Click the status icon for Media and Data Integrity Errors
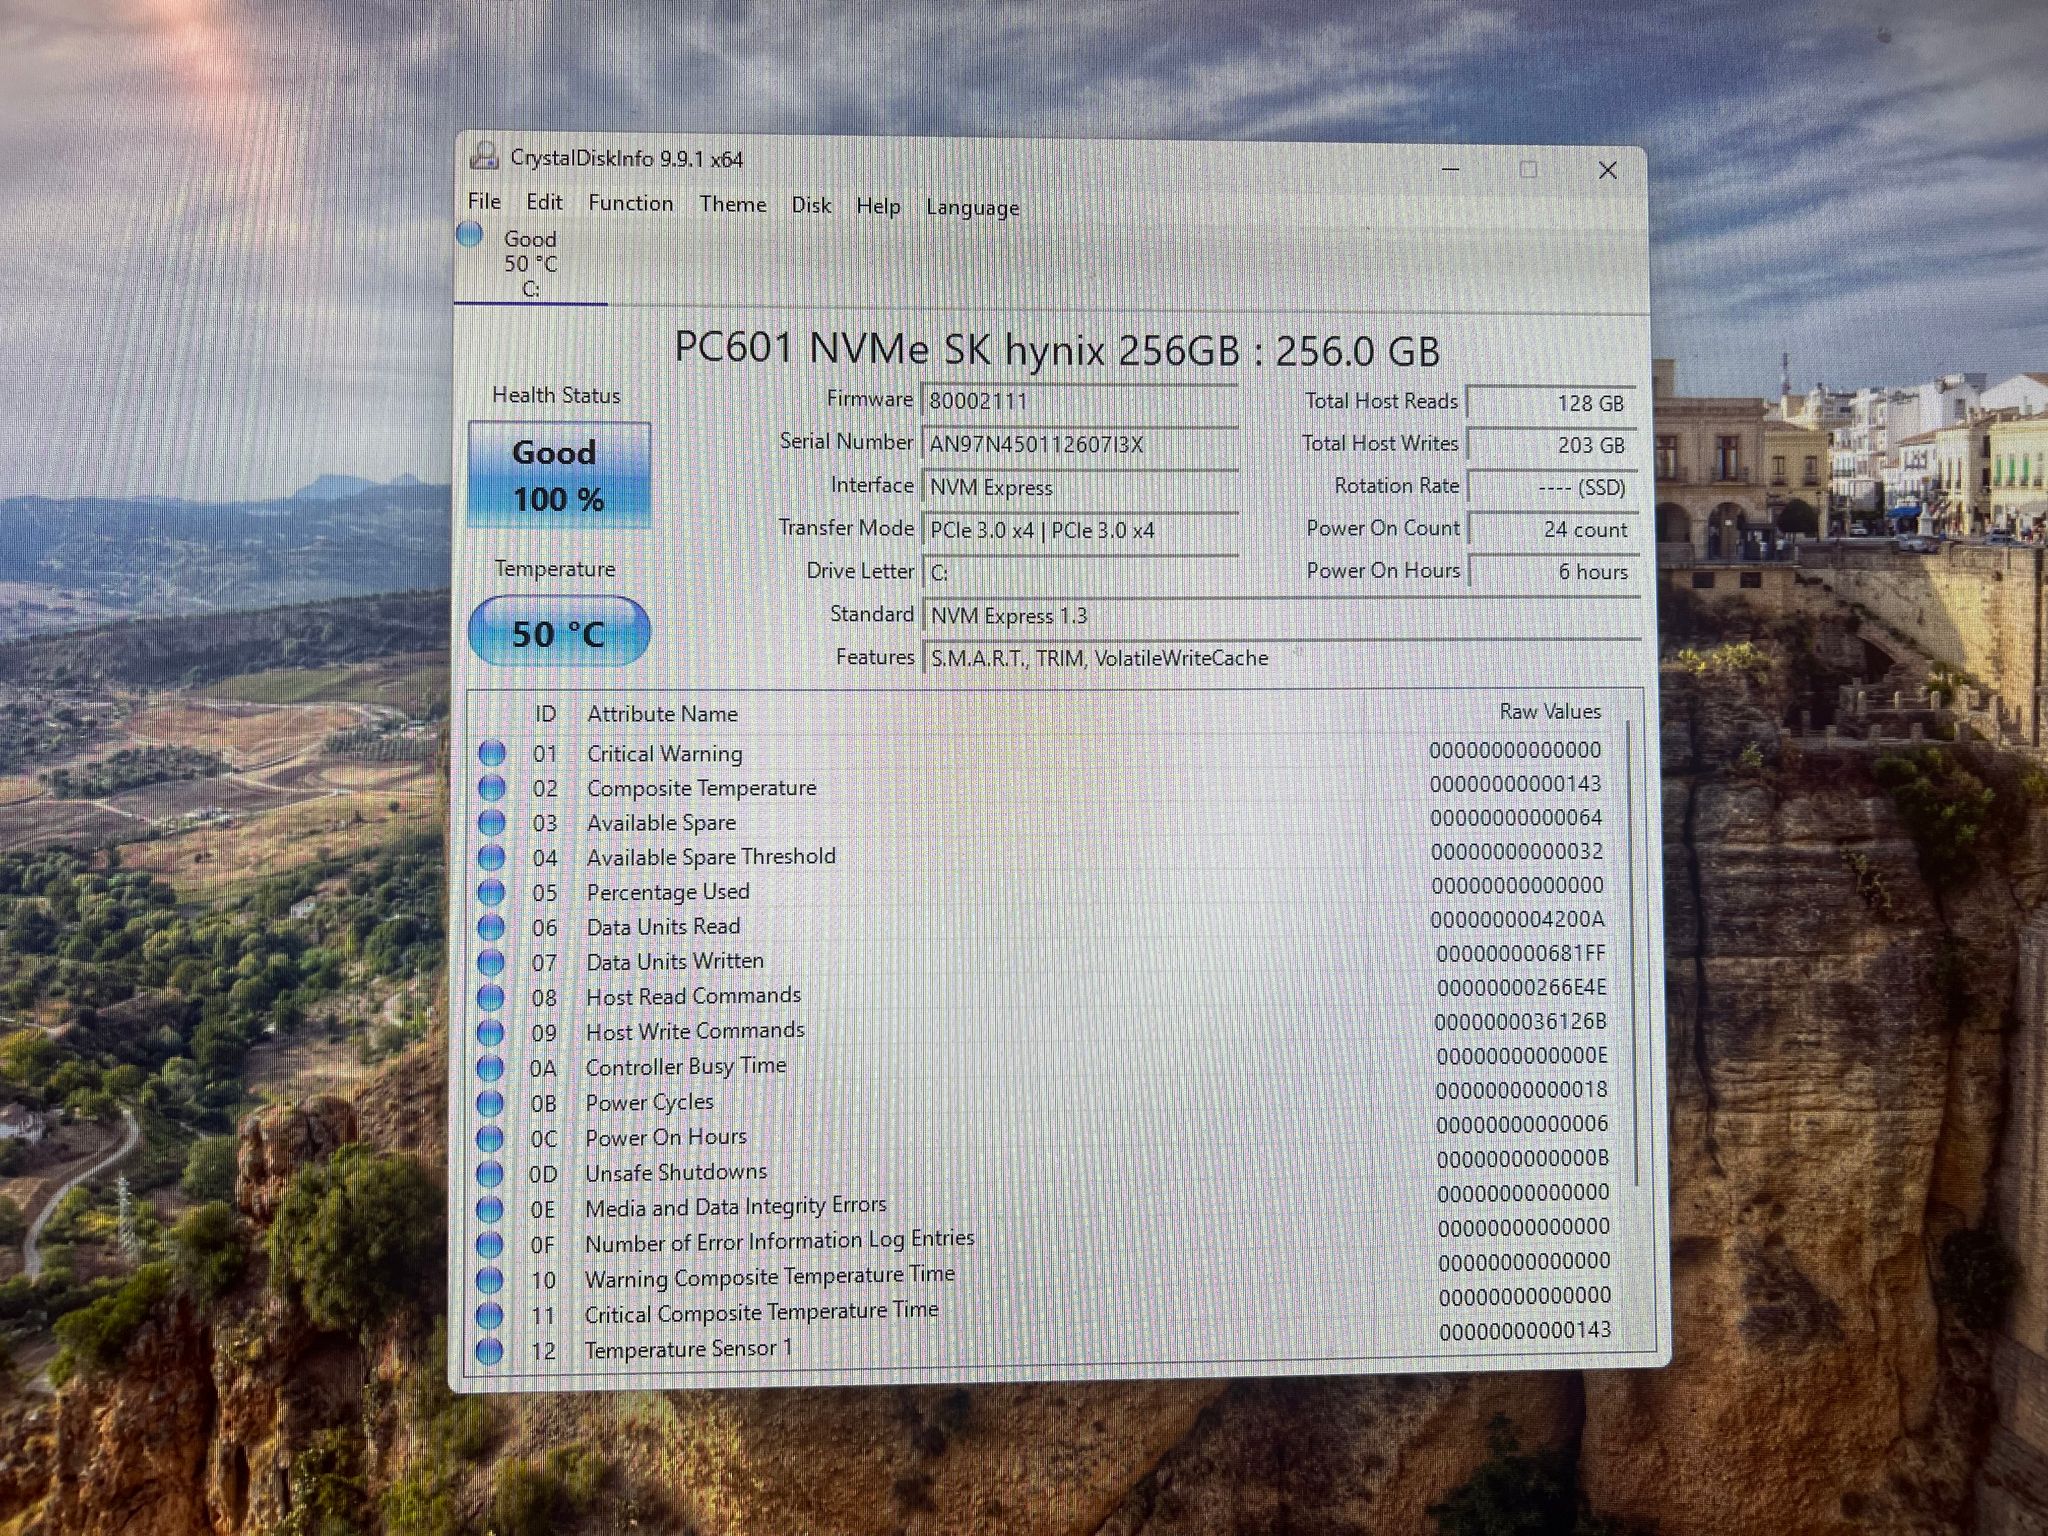Screen dimensions: 2048x1536 click(x=489, y=1209)
